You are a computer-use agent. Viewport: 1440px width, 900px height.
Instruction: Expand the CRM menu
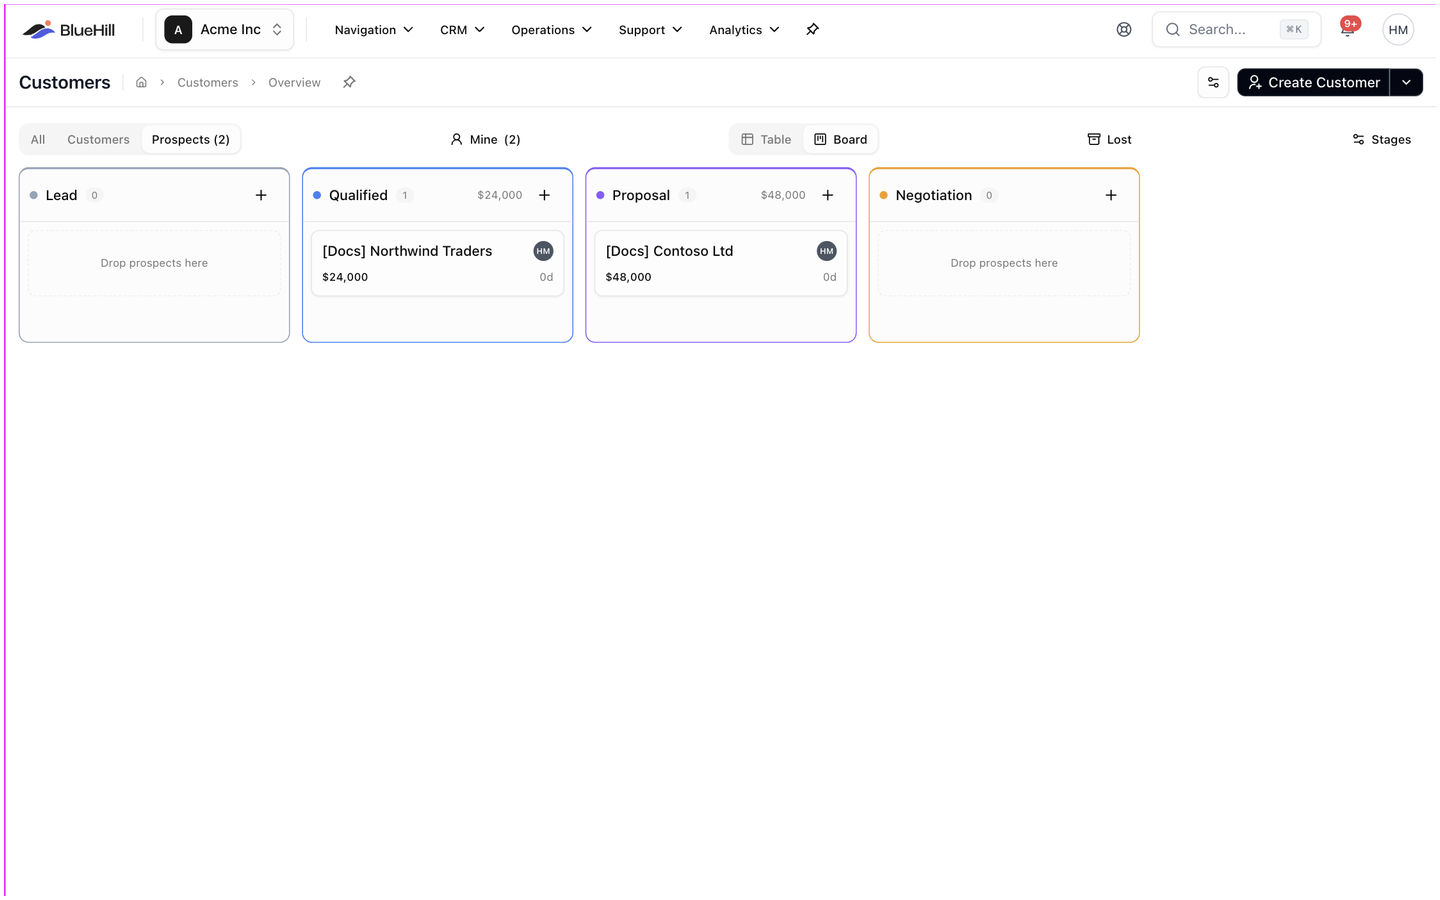pos(462,30)
